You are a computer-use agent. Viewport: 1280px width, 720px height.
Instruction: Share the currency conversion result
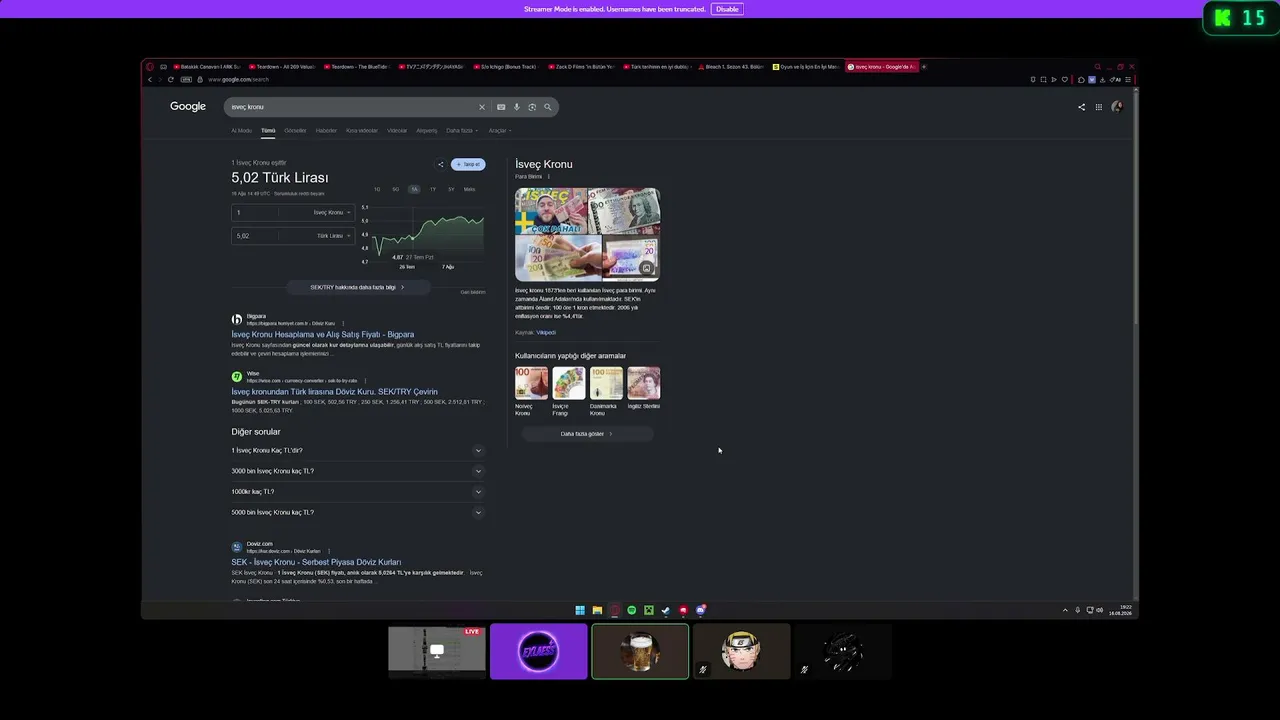click(x=440, y=164)
